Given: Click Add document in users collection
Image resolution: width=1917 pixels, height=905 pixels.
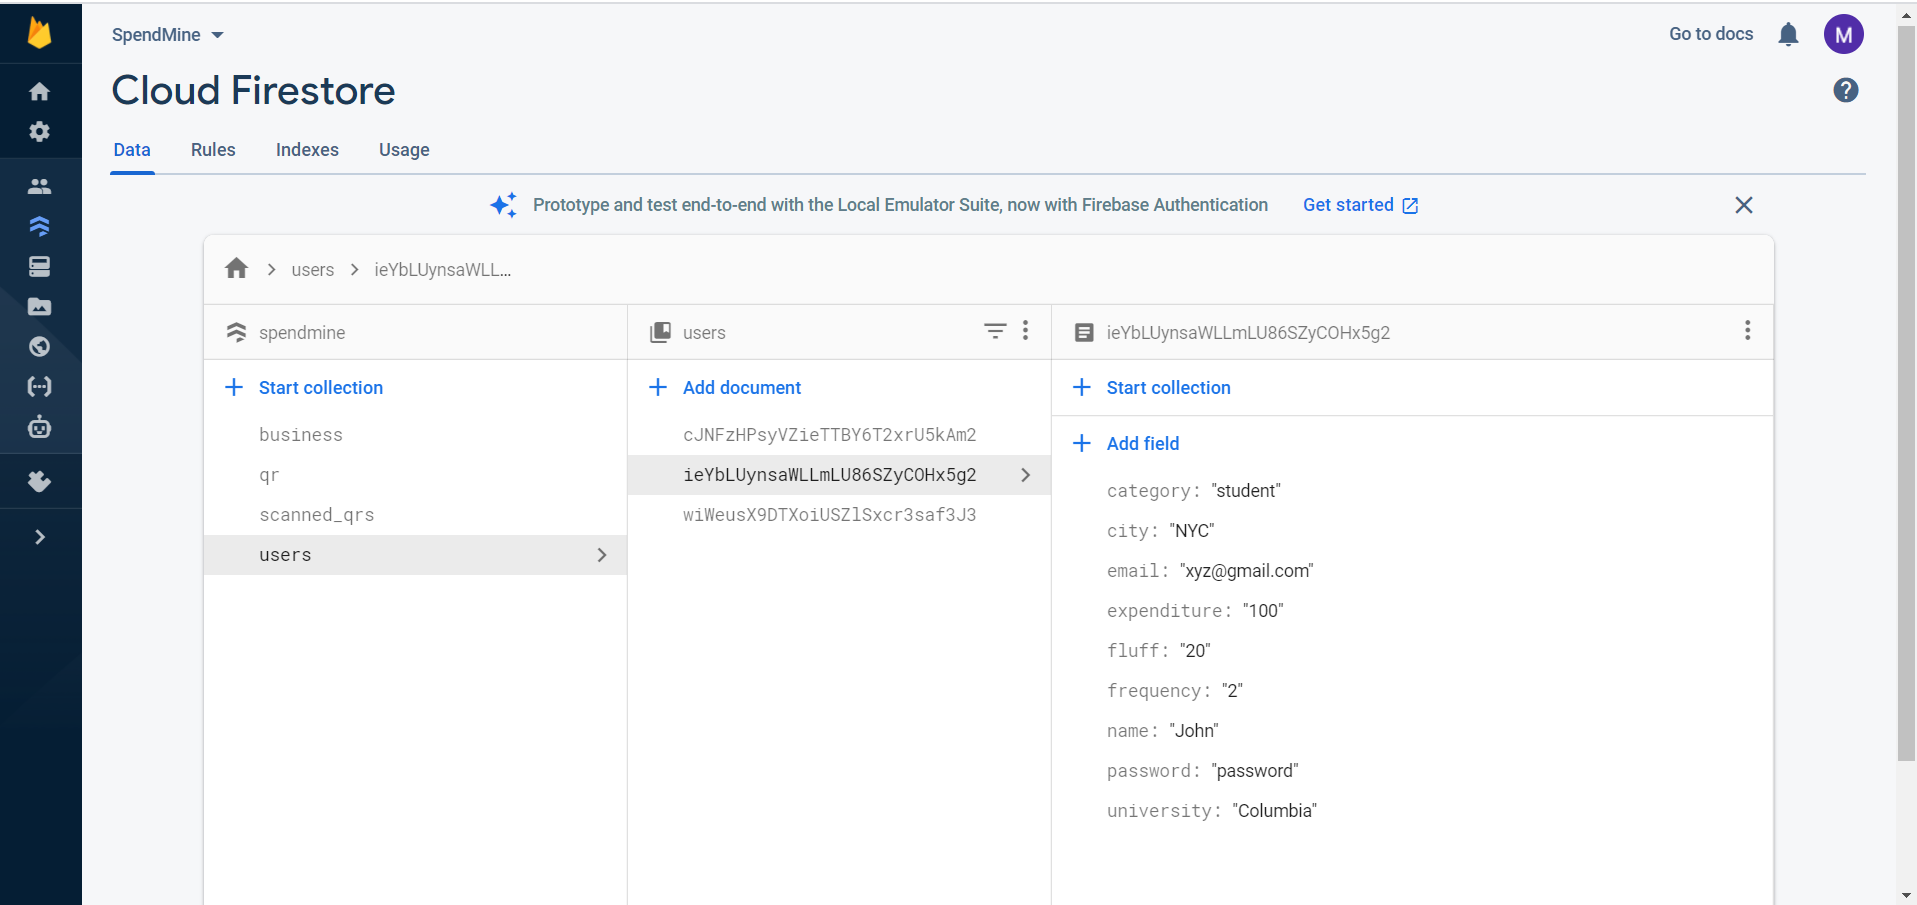Looking at the screenshot, I should (x=741, y=388).
